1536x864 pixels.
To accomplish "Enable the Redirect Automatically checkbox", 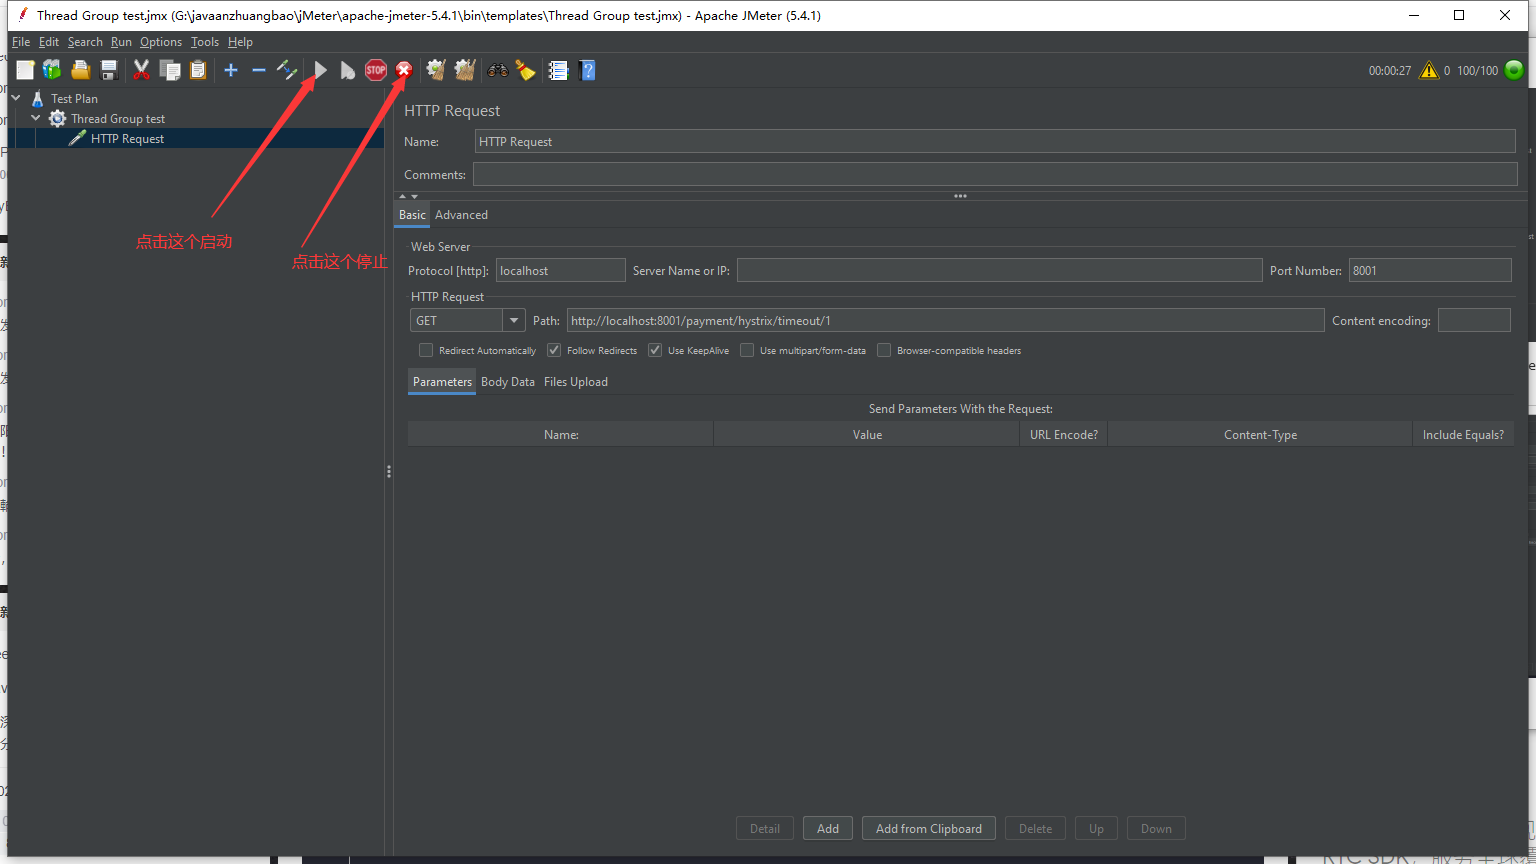I will 426,350.
